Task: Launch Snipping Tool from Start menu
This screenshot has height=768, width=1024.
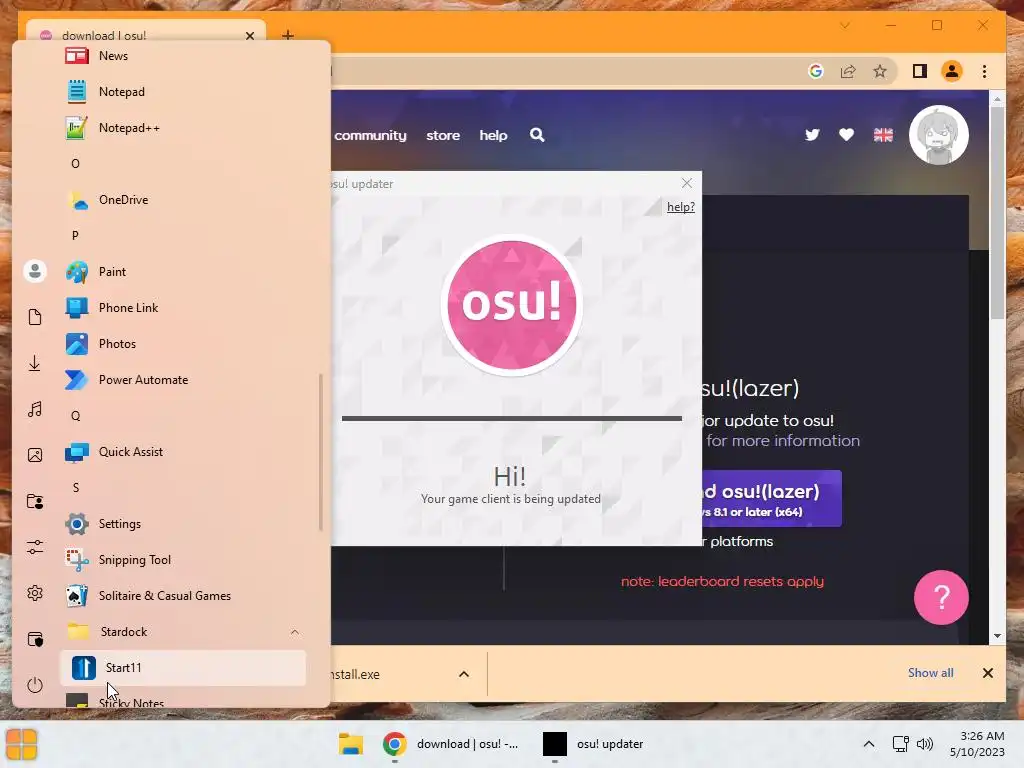Action: [184, 560]
